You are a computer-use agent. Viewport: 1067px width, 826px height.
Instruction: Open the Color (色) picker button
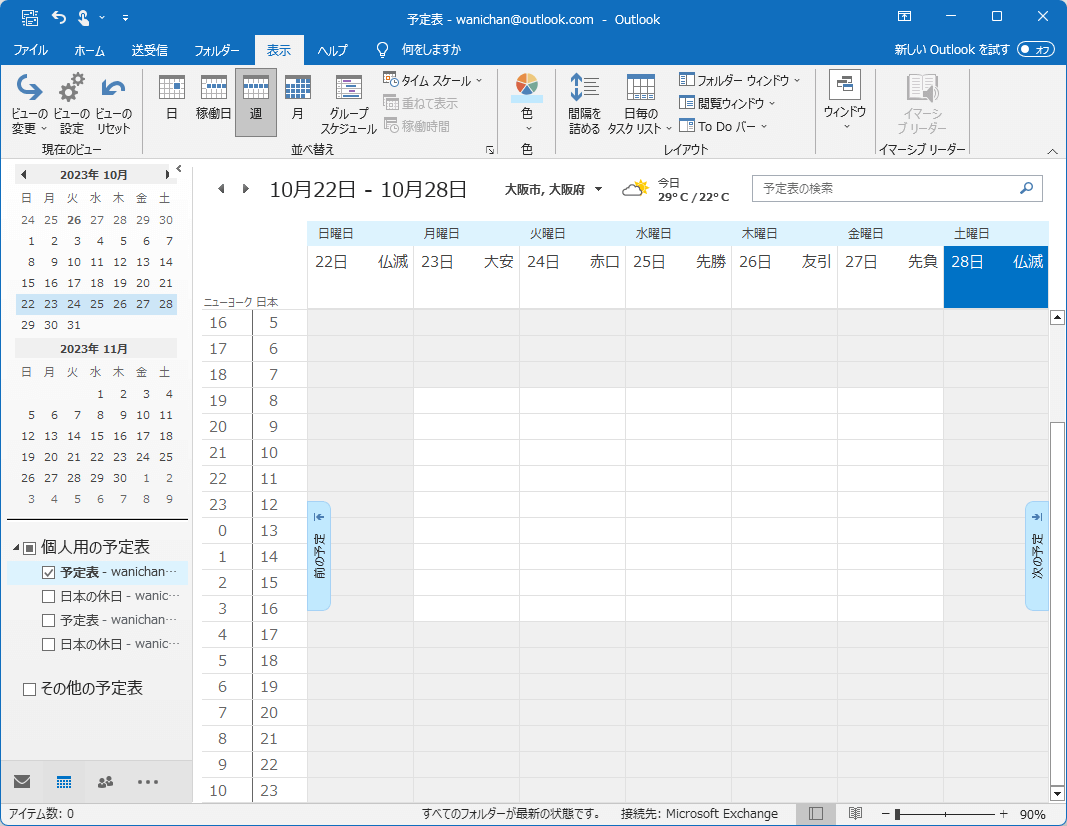click(x=527, y=102)
